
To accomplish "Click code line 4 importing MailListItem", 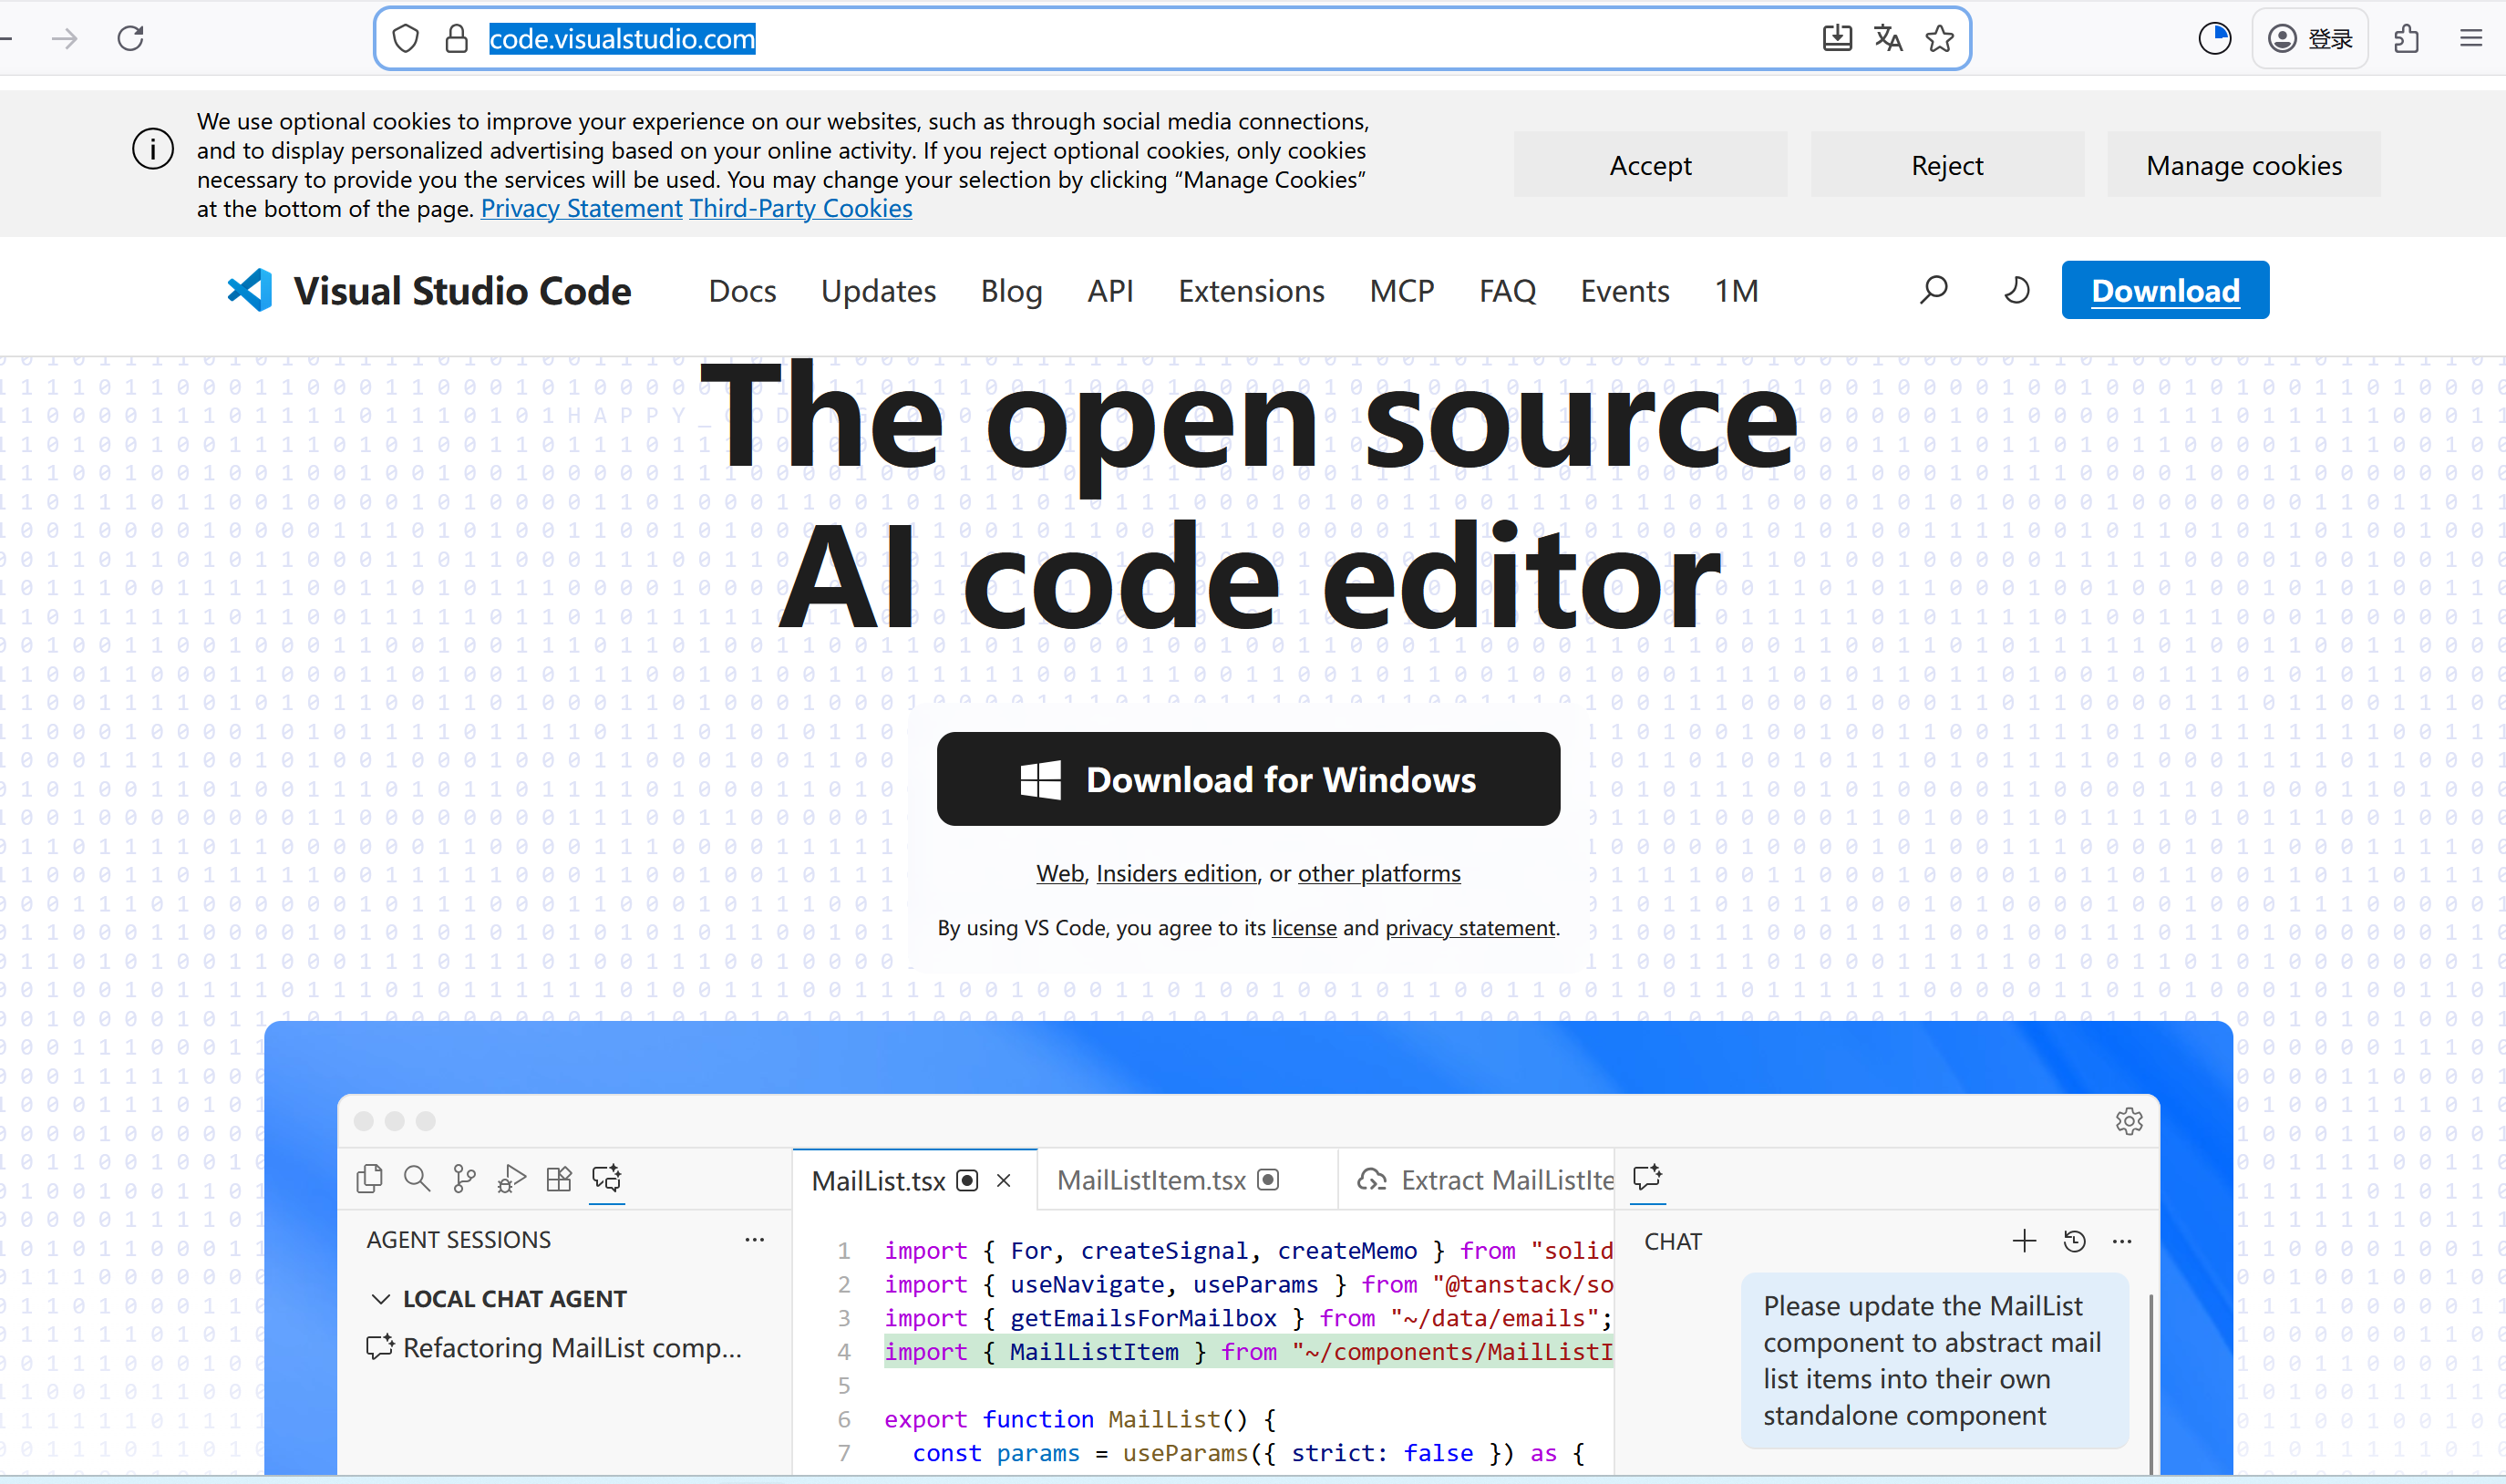I will coord(1248,1352).
